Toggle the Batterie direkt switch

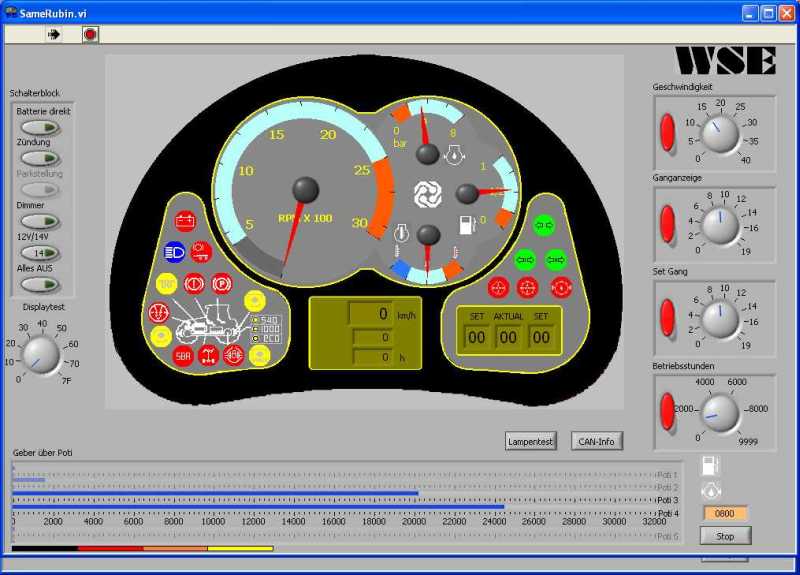click(x=40, y=127)
